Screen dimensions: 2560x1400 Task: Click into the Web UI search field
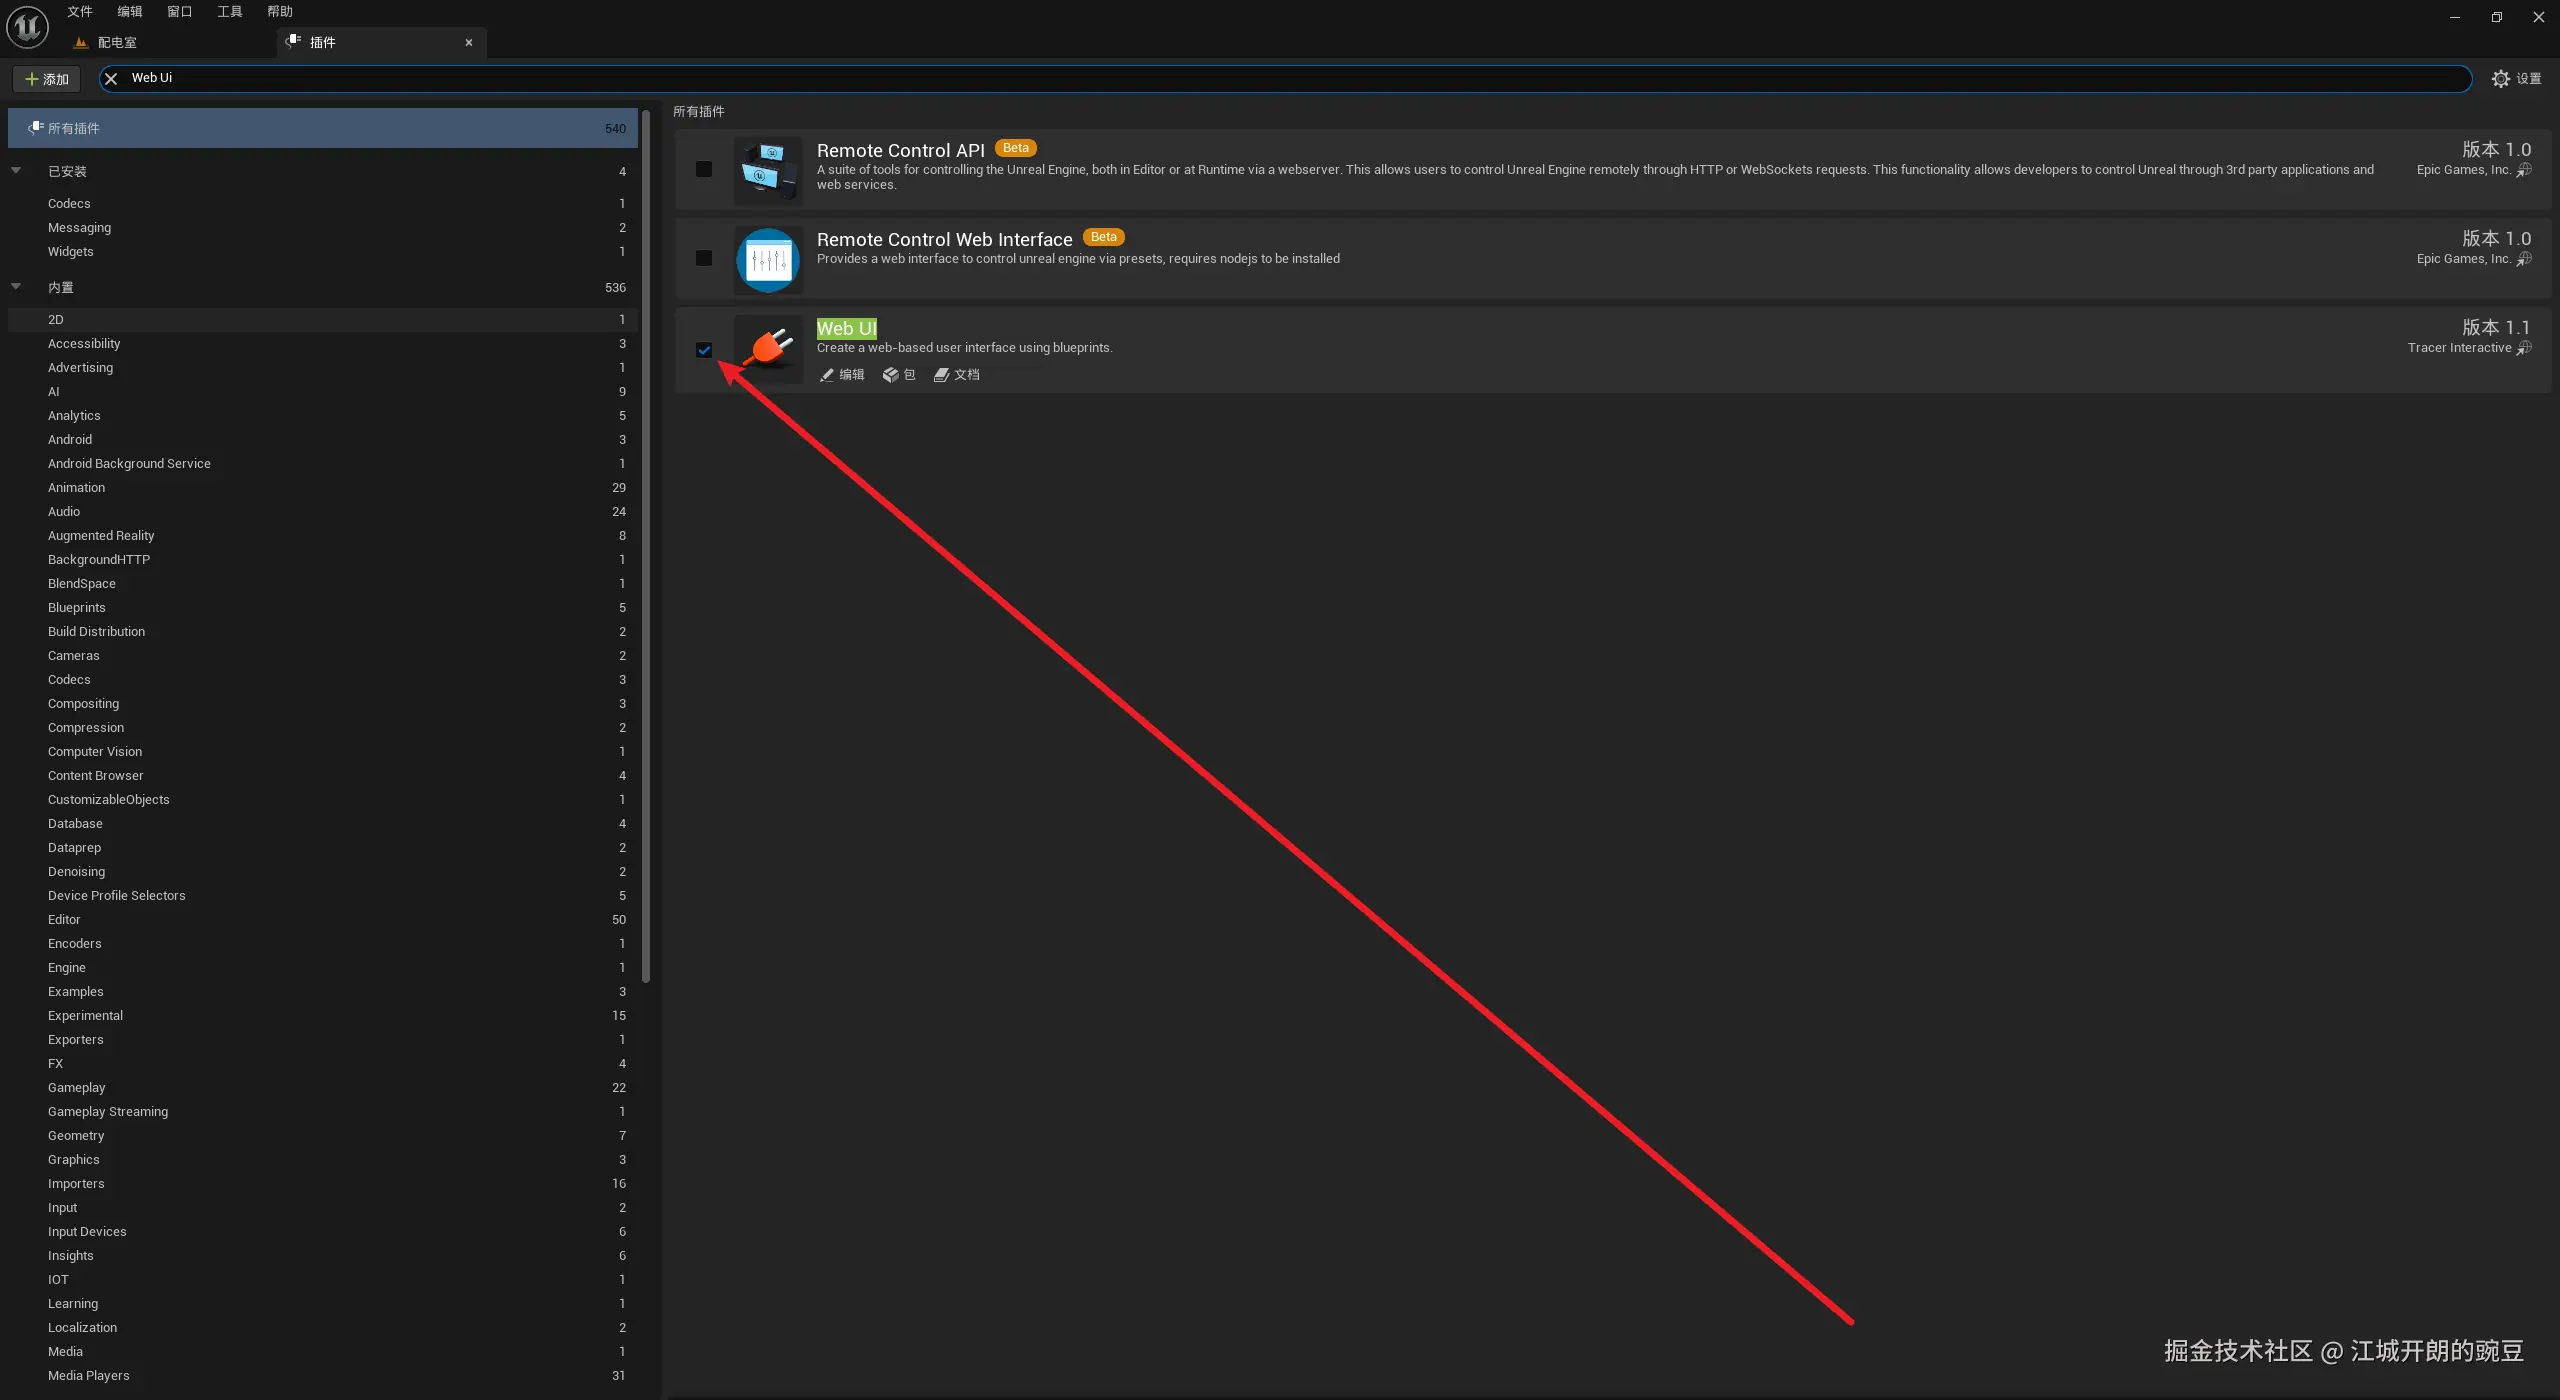(1200, 78)
